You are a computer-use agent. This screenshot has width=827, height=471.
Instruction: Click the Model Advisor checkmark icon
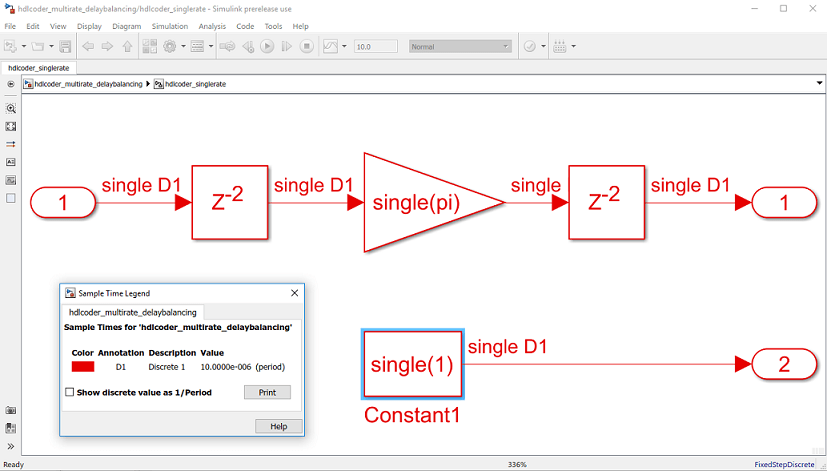tap(530, 47)
